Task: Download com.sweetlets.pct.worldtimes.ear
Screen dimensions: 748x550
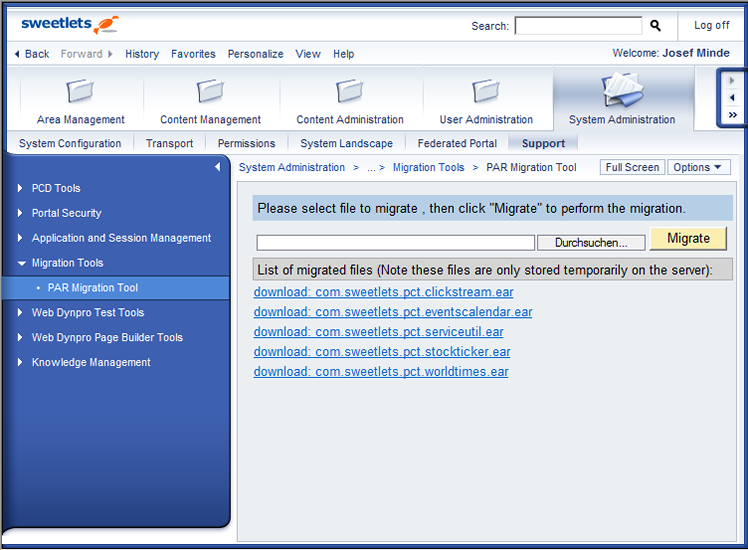Action: click(381, 372)
